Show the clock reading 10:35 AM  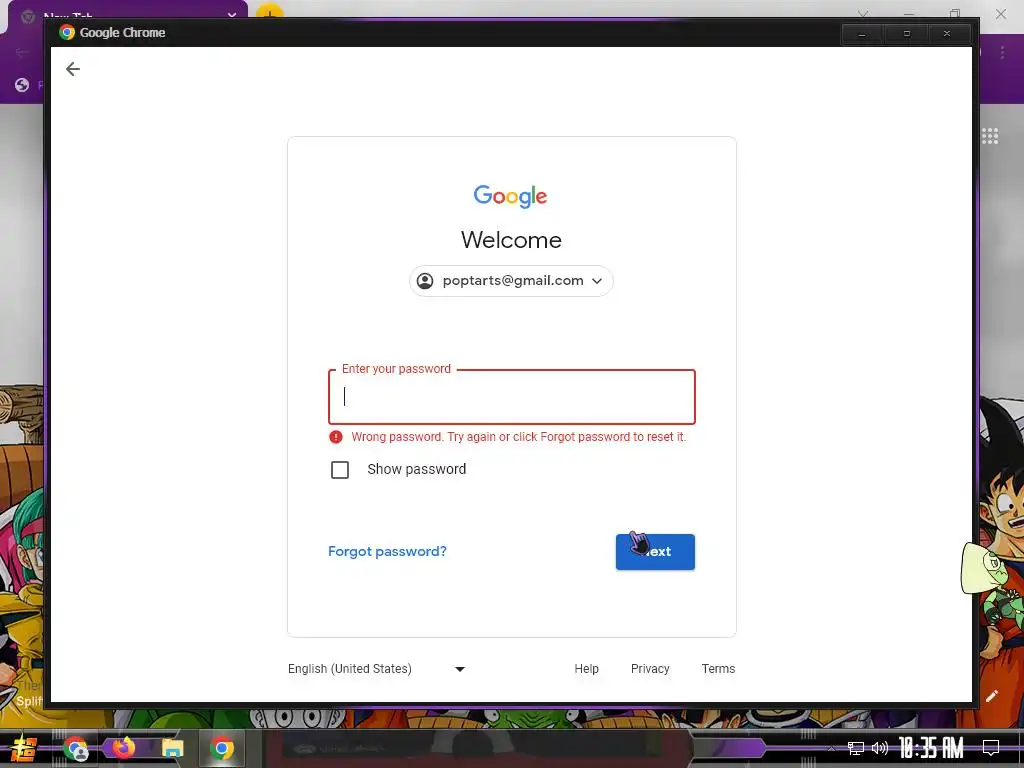tap(931, 748)
